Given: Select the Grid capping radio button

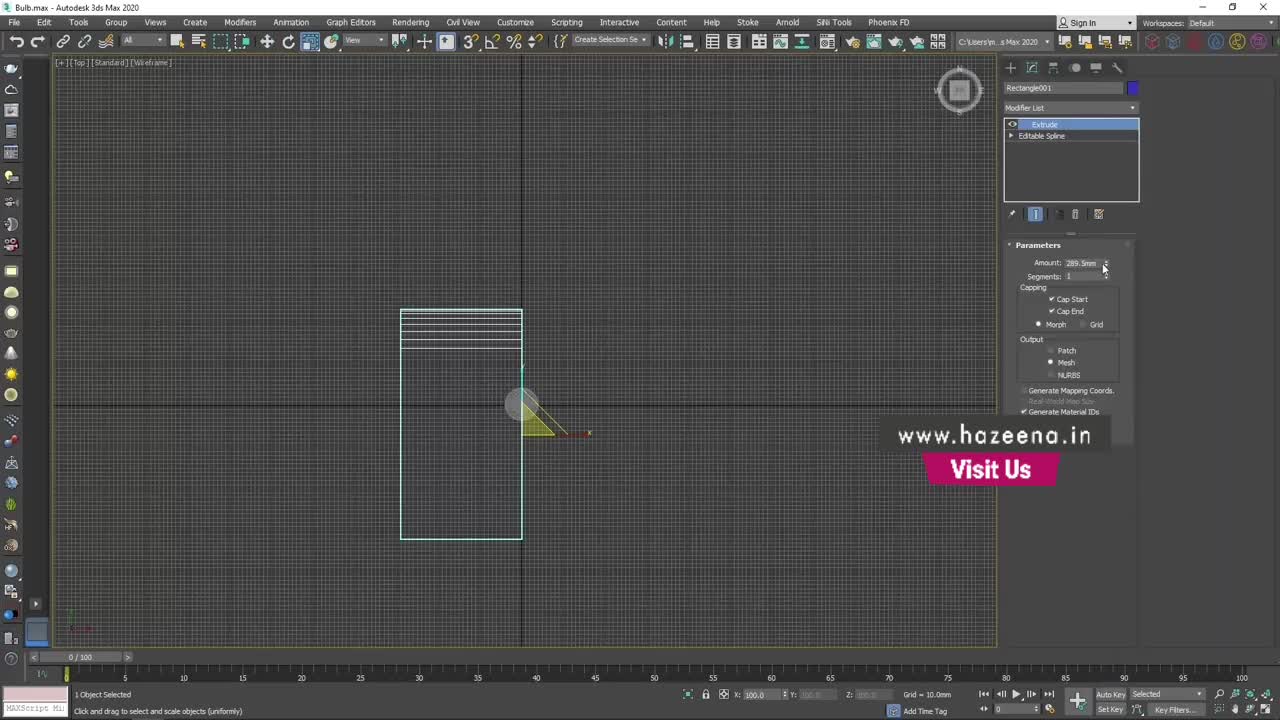Looking at the screenshot, I should point(1083,324).
